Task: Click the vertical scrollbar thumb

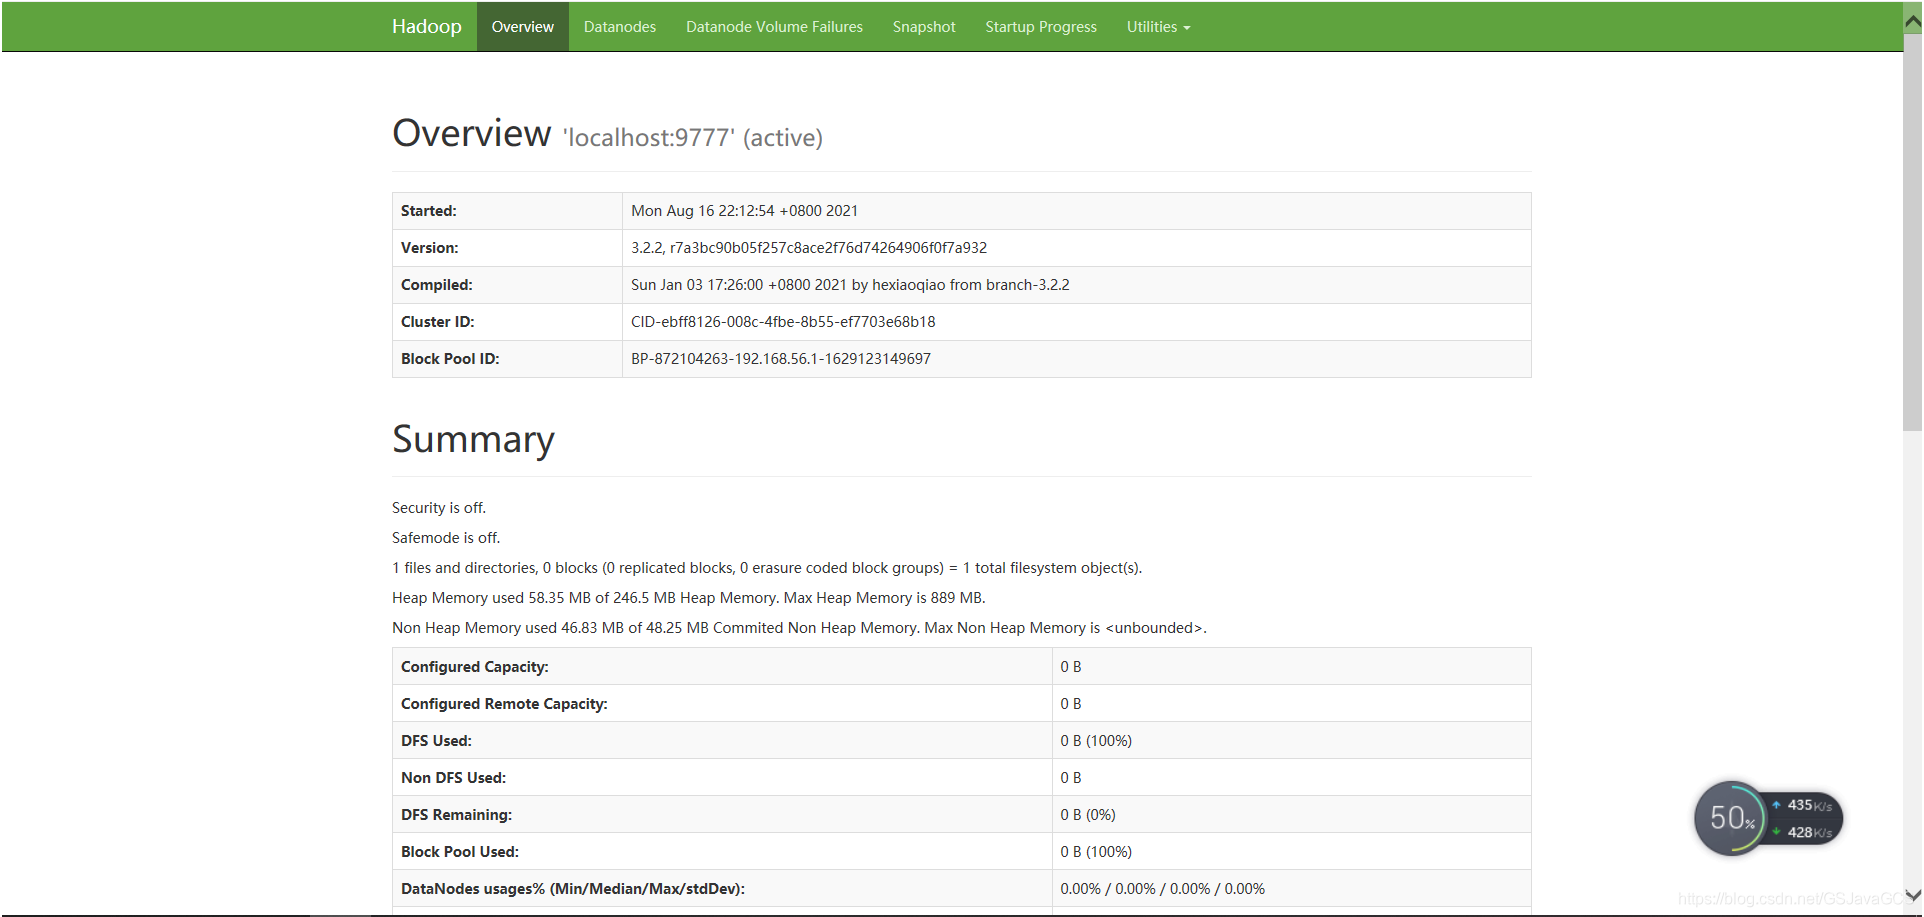Action: (1912, 232)
